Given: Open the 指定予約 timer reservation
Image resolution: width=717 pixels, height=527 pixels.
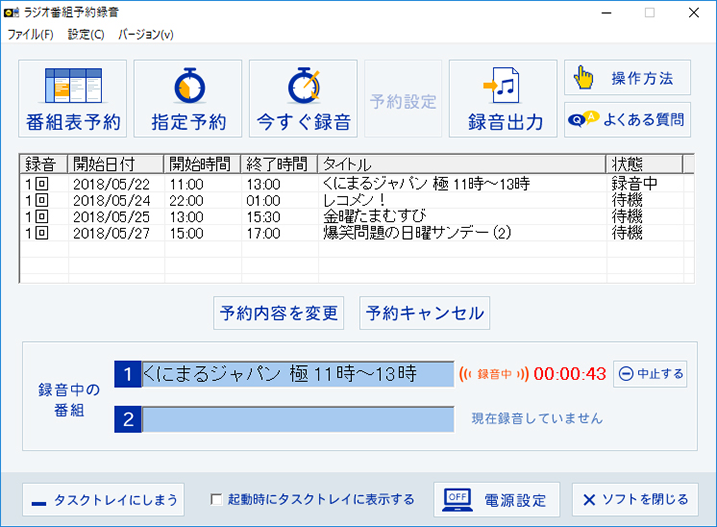Looking at the screenshot, I should coord(188,99).
